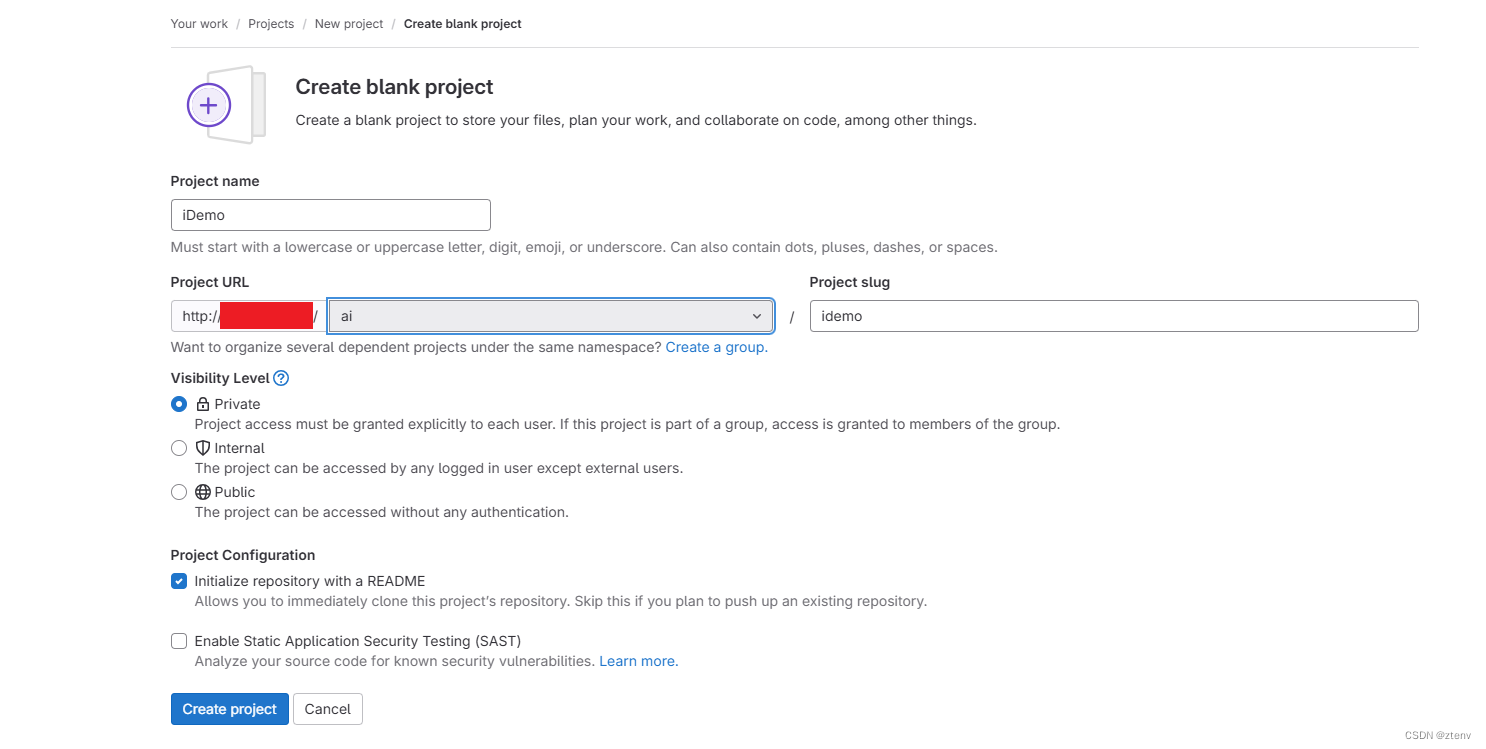Open Projects breadcrumb item
Screen dimensions: 1486x749
point(271,23)
